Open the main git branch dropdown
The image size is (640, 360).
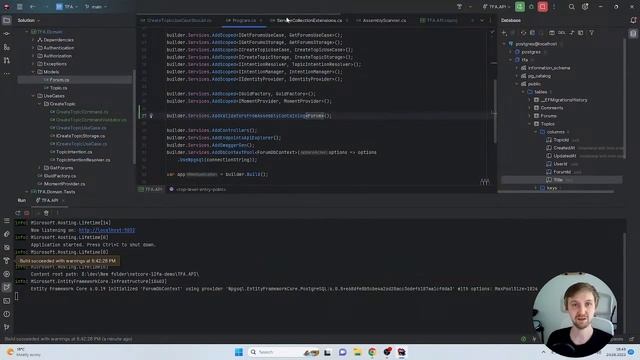pyautogui.click(x=96, y=7)
